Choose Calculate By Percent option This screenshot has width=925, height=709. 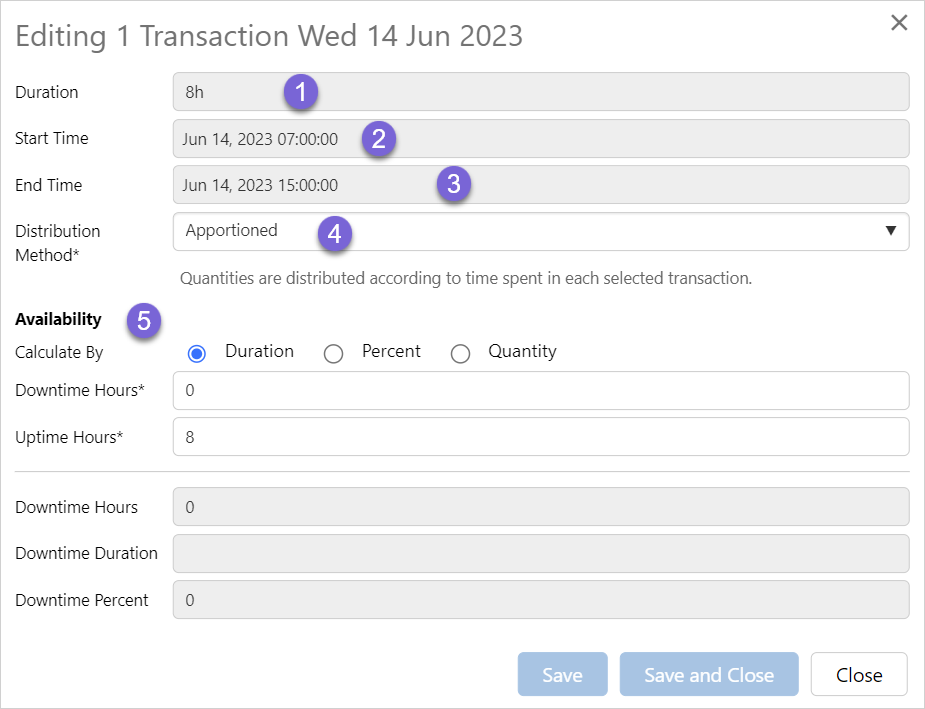[x=334, y=353]
